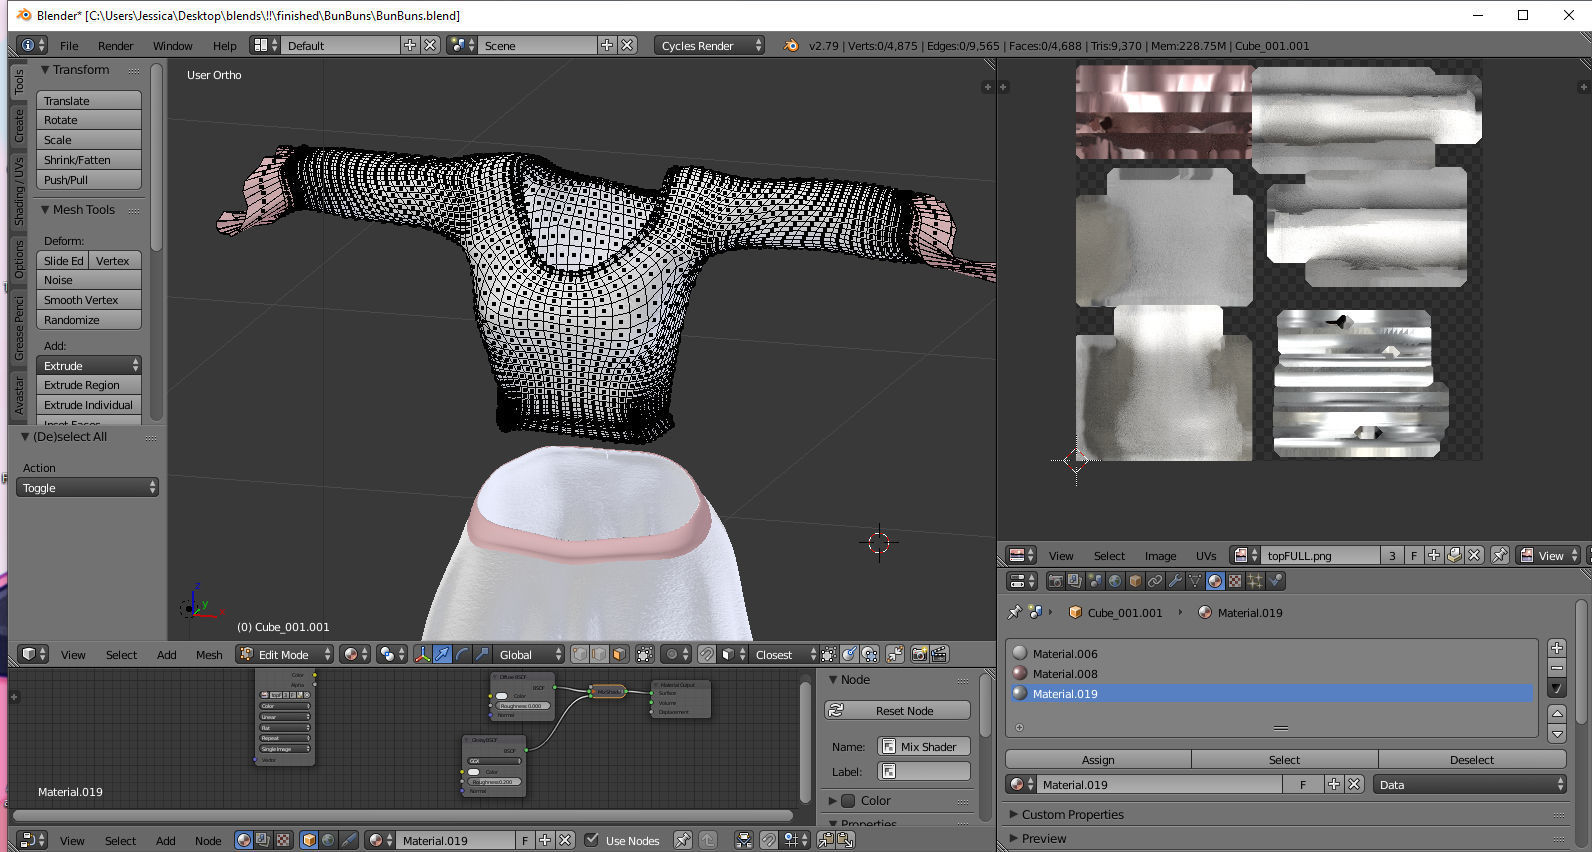1592x852 pixels.
Task: Select the shader nodes tree type icon
Action: pos(244,840)
